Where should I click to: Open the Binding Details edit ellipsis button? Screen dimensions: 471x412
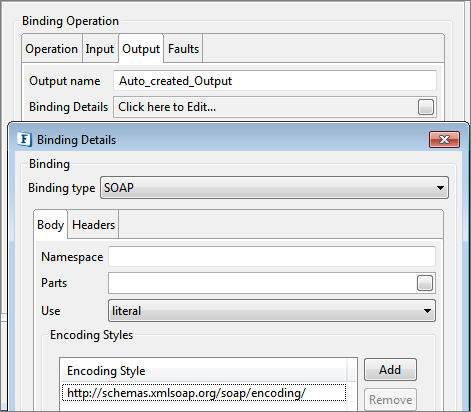pos(426,107)
